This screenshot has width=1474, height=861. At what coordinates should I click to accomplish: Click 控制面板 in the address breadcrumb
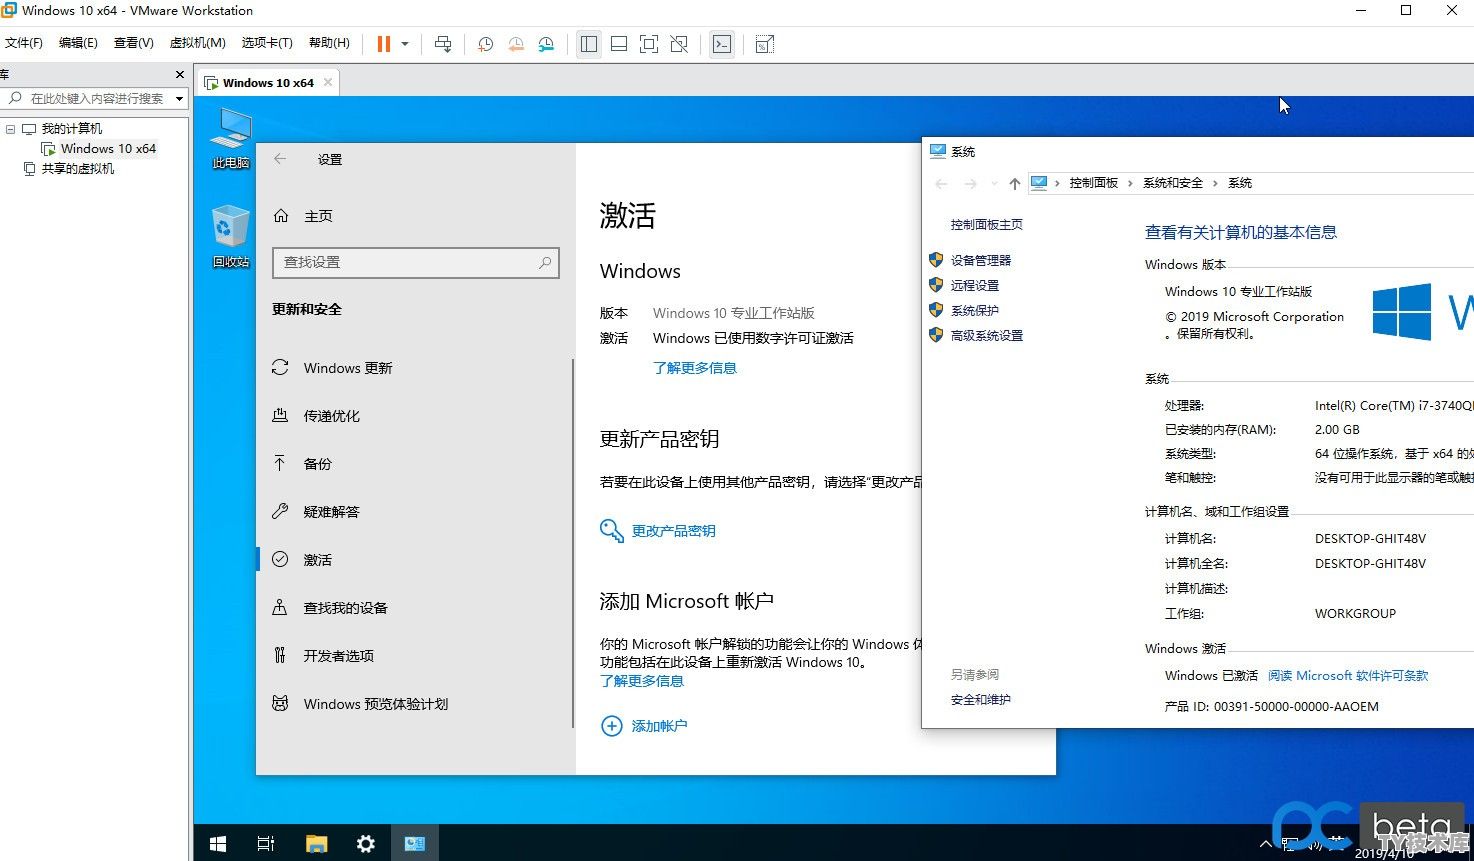click(x=1094, y=183)
